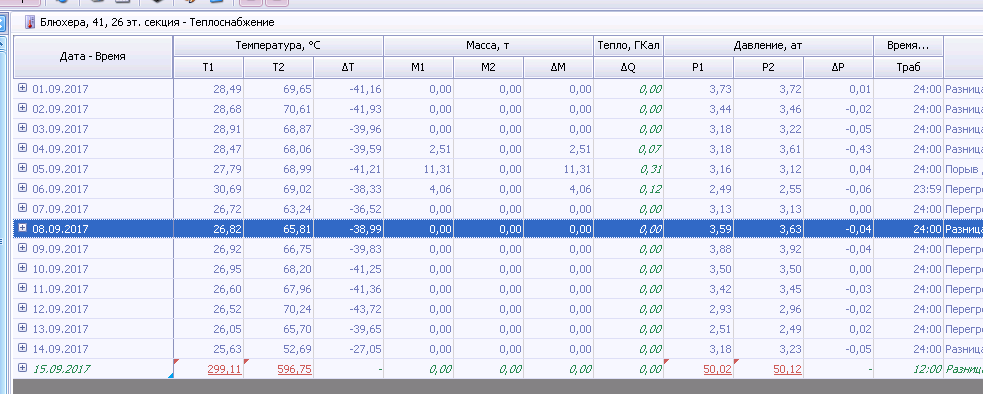The height and width of the screenshot is (394, 983).
Task: Select the -0,03 ΔP cell
Action: click(839, 289)
